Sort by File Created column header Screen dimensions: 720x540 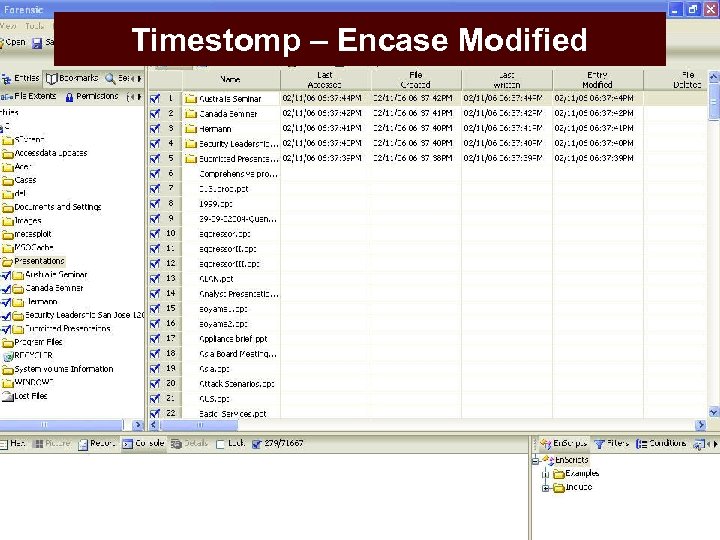pyautogui.click(x=416, y=79)
